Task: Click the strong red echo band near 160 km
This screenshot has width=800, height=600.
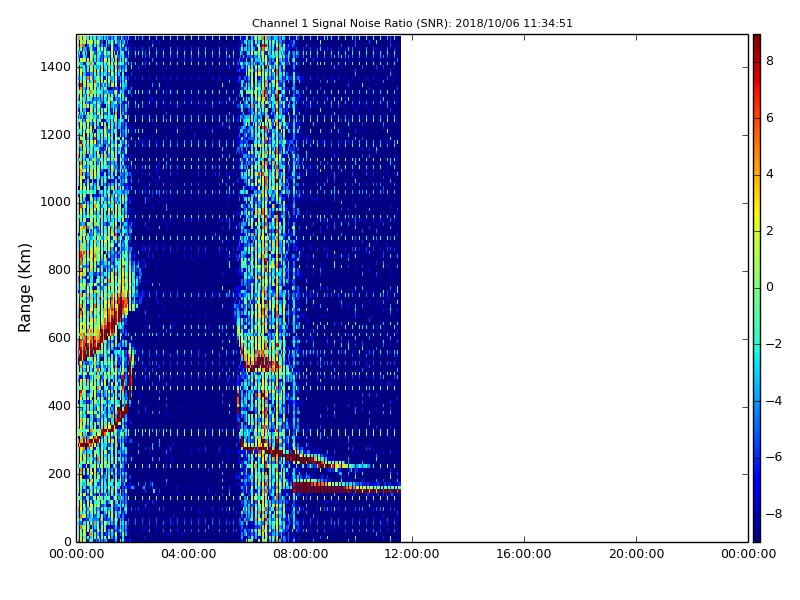Action: click(x=346, y=488)
